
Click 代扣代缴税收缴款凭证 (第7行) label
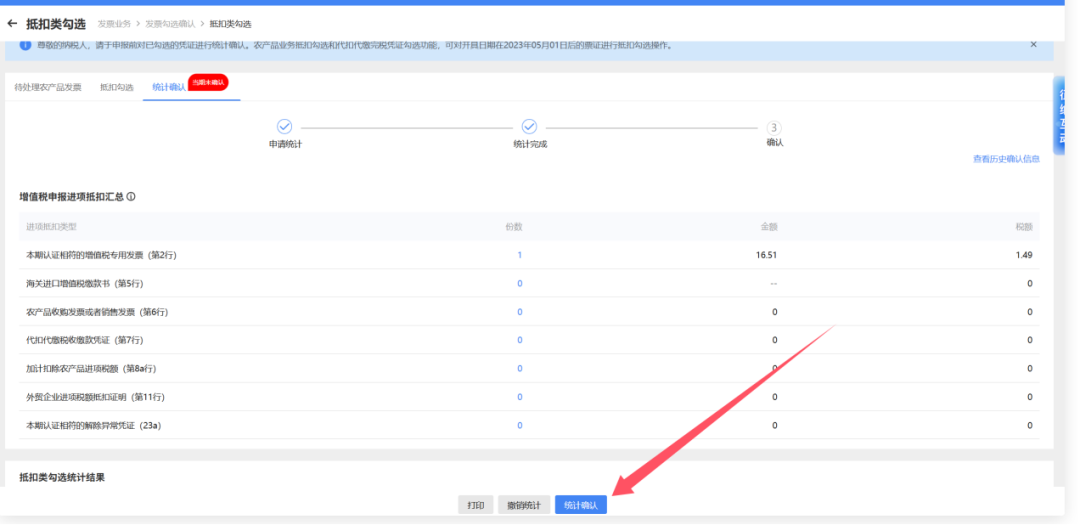pyautogui.click(x=85, y=340)
